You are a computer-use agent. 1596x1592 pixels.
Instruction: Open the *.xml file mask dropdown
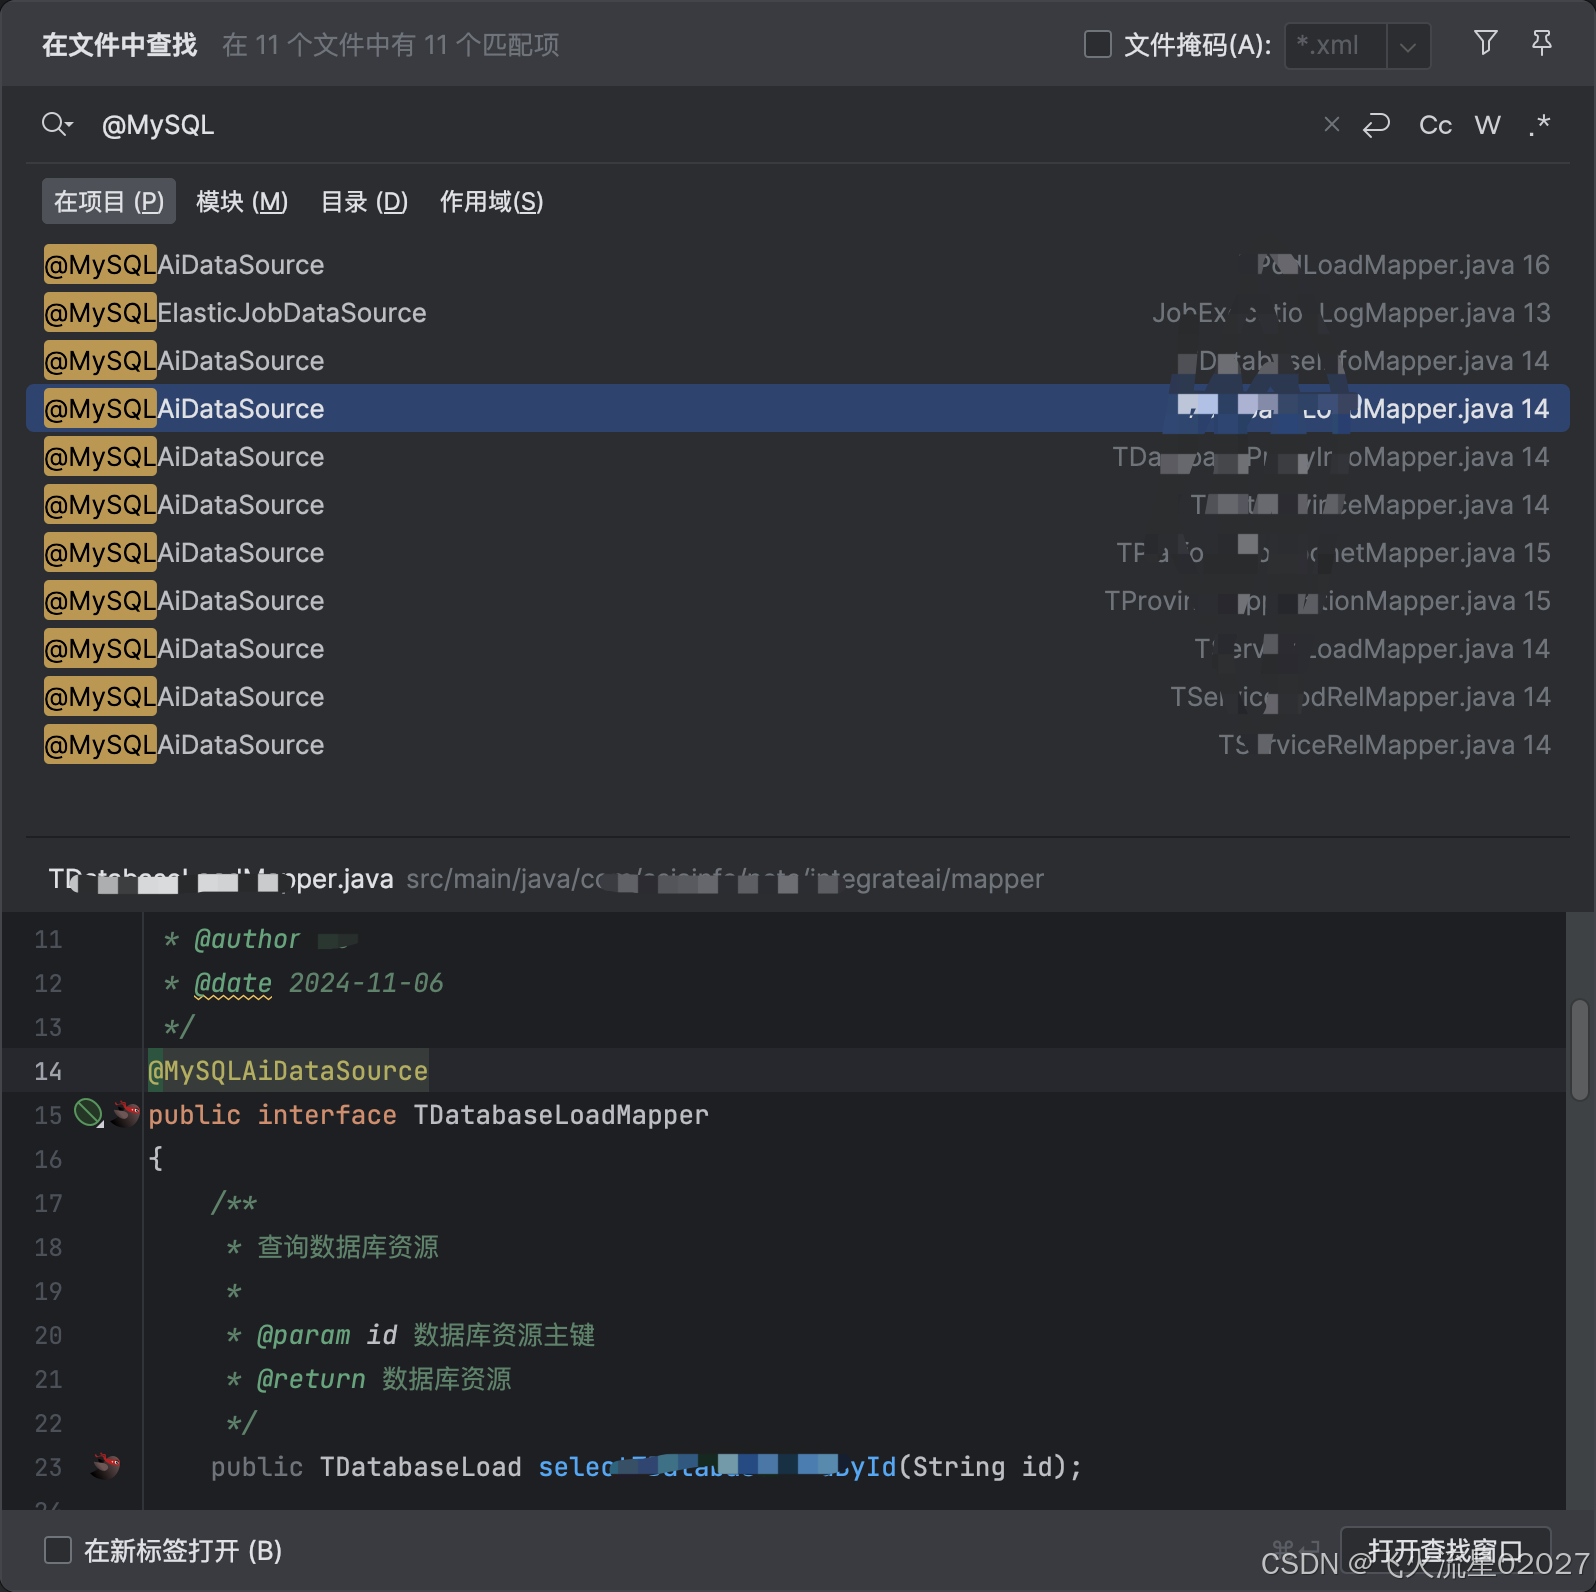click(1408, 46)
